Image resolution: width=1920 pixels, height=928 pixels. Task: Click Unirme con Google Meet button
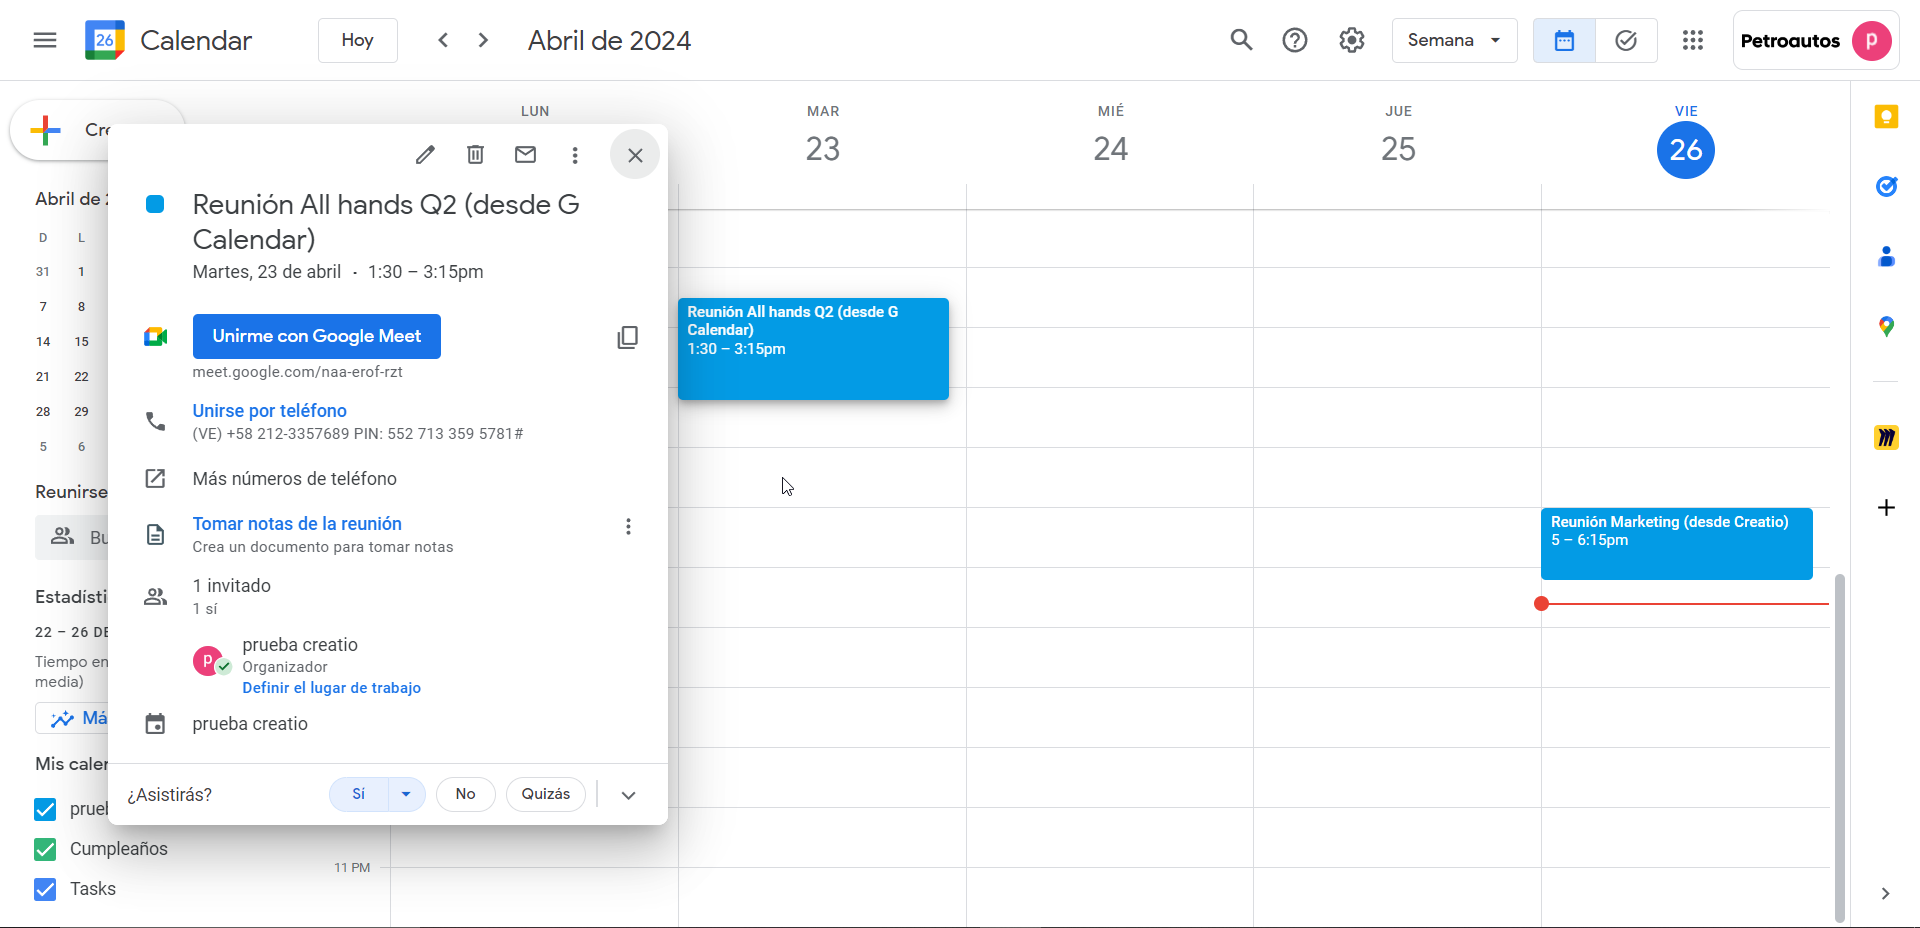316,336
